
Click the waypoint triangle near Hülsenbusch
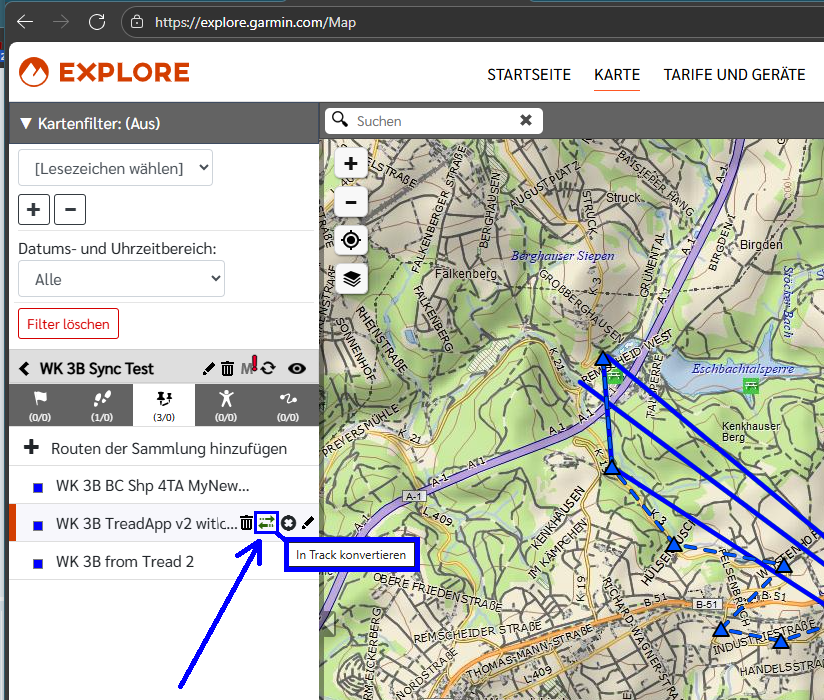tap(674, 544)
